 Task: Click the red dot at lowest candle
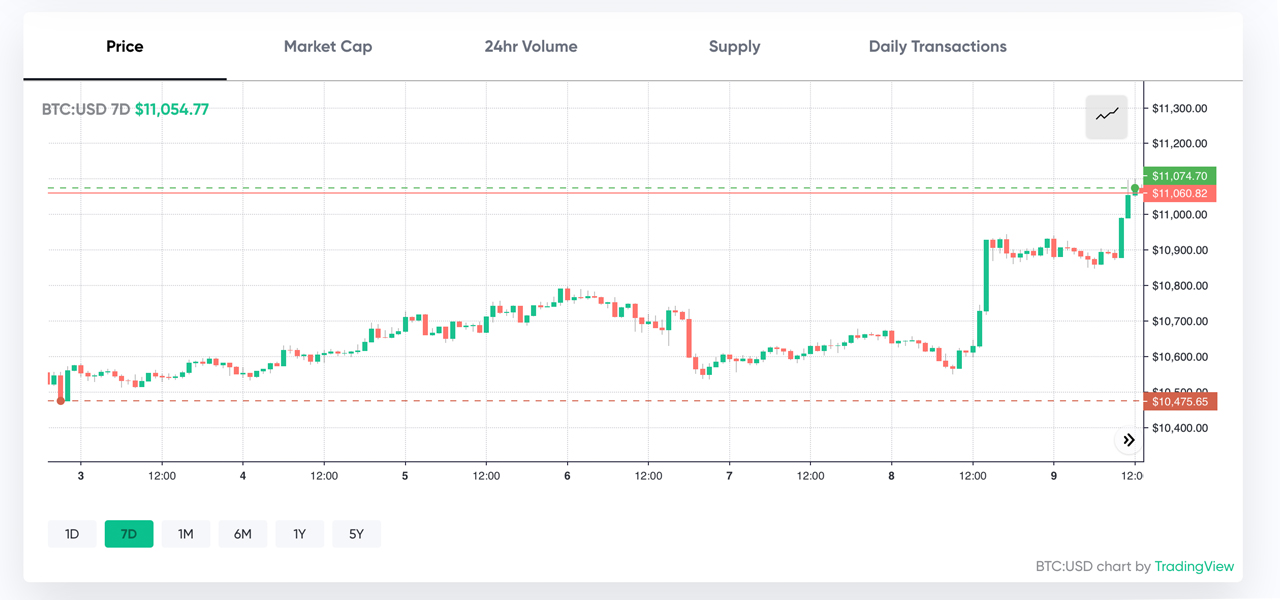(x=61, y=401)
